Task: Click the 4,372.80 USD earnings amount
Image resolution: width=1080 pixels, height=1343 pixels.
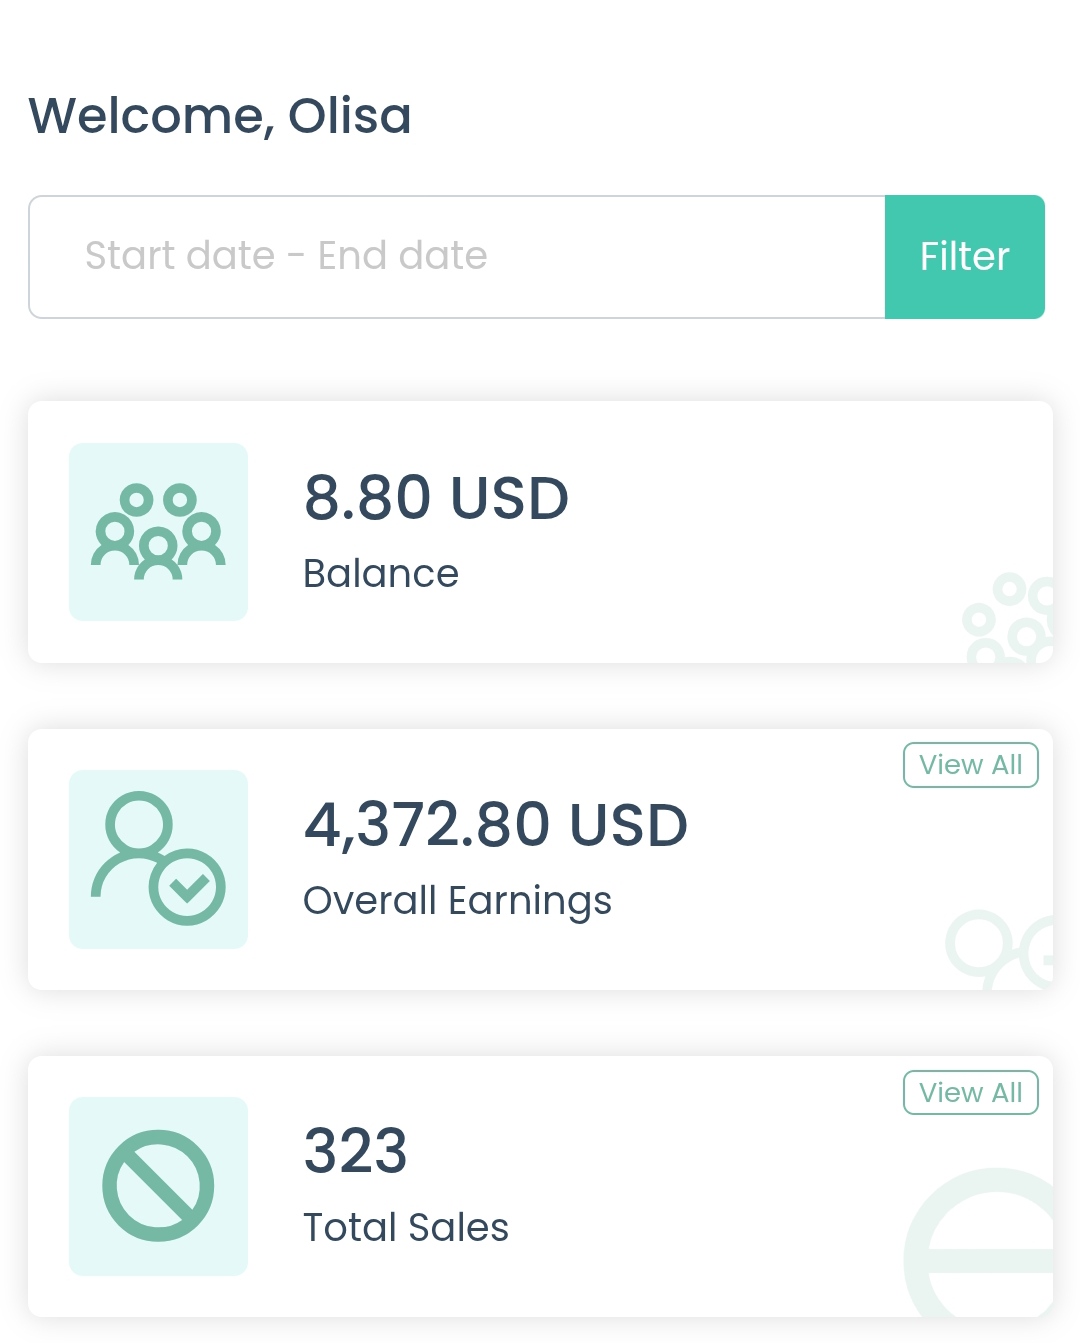Action: [x=496, y=825]
